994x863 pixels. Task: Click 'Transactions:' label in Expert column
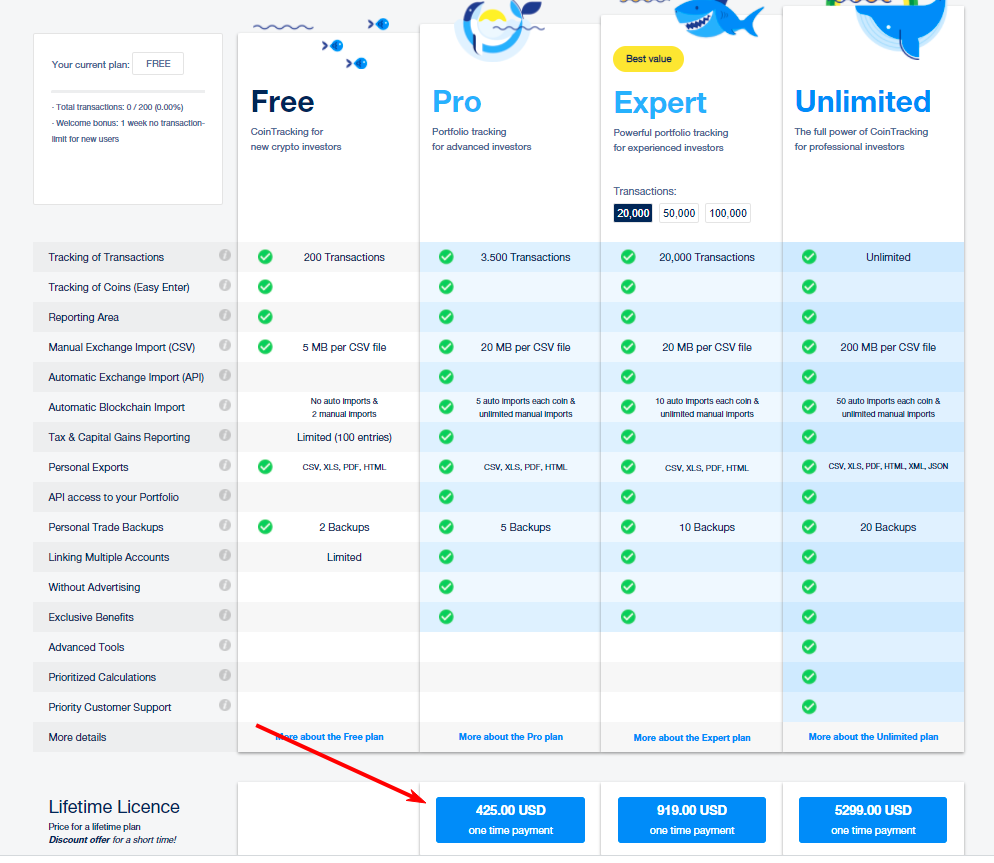tap(645, 191)
